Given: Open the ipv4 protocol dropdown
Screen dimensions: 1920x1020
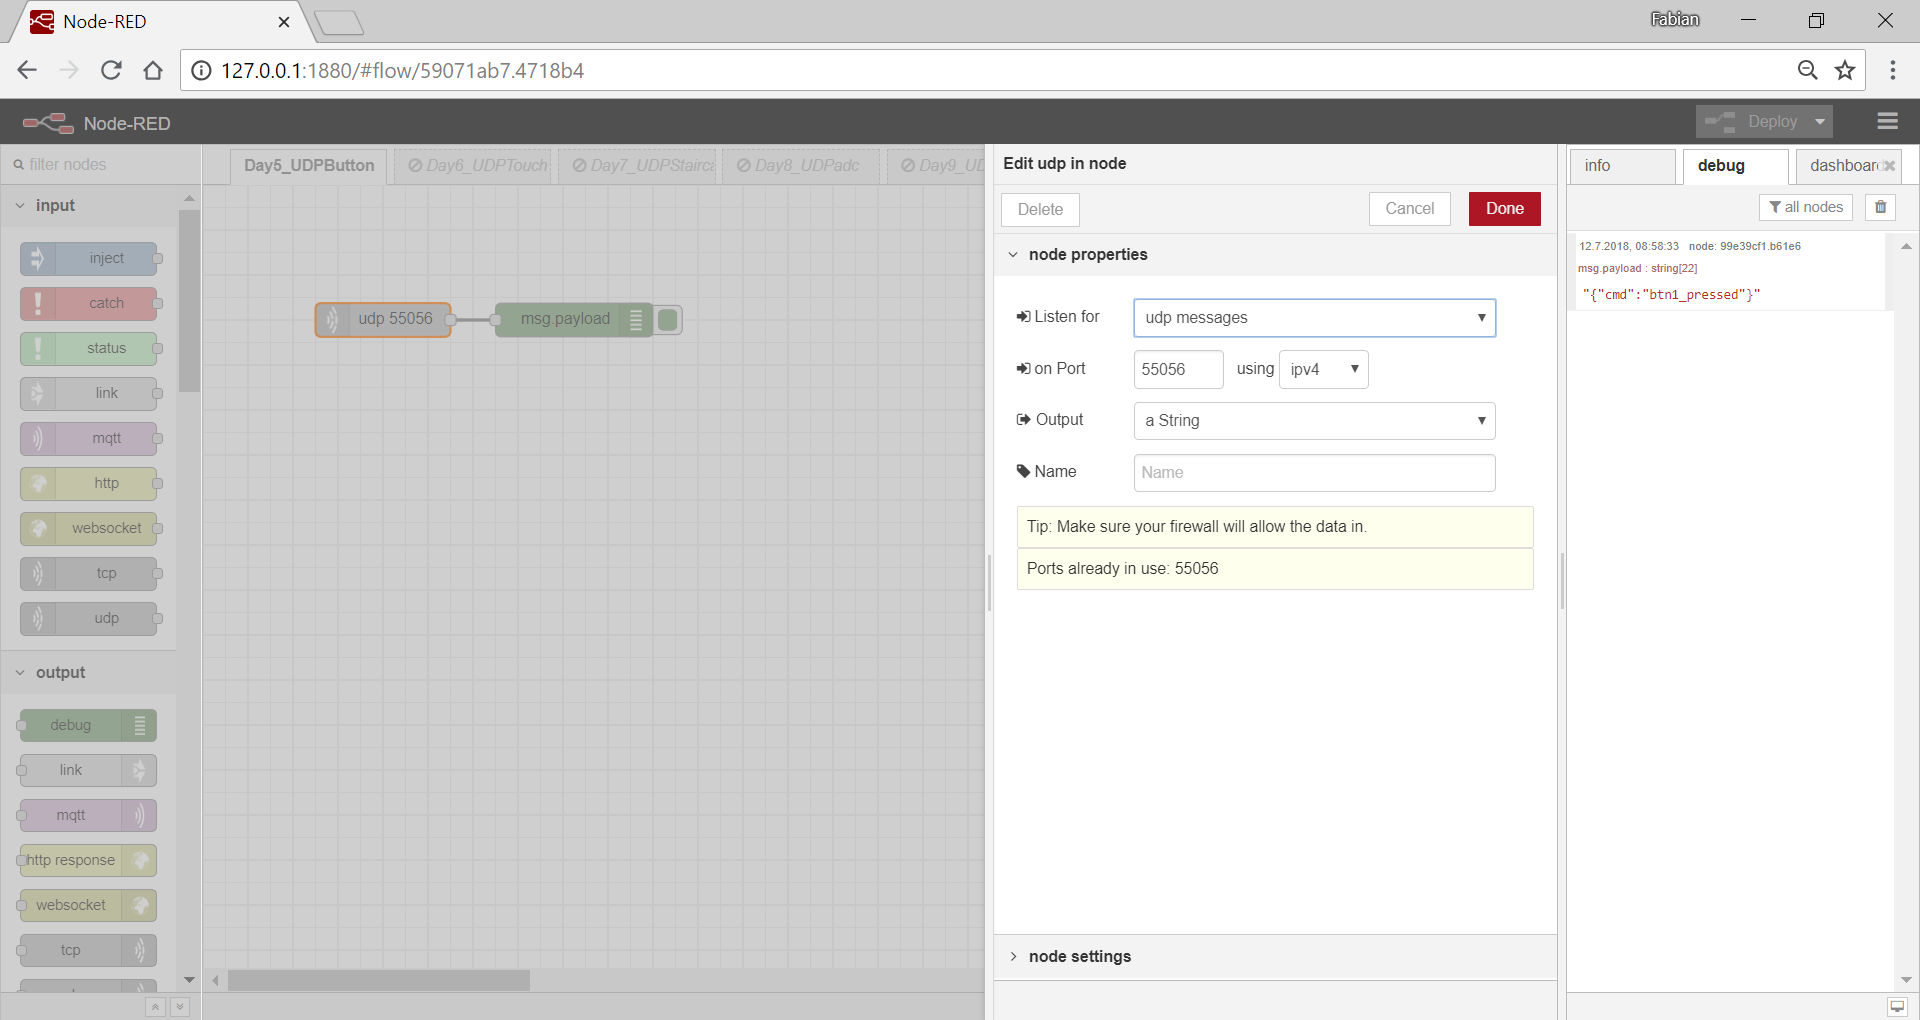Looking at the screenshot, I should [x=1323, y=369].
